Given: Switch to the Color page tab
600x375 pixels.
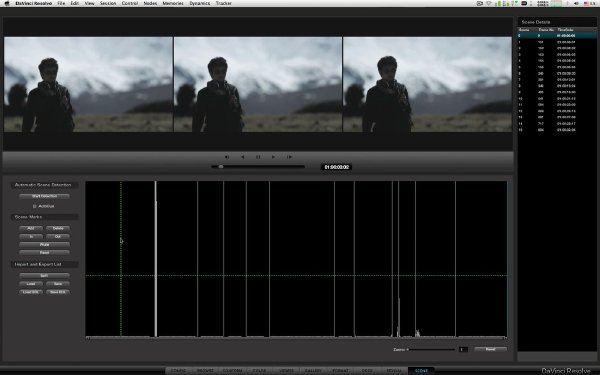Looking at the screenshot, I should (259, 371).
